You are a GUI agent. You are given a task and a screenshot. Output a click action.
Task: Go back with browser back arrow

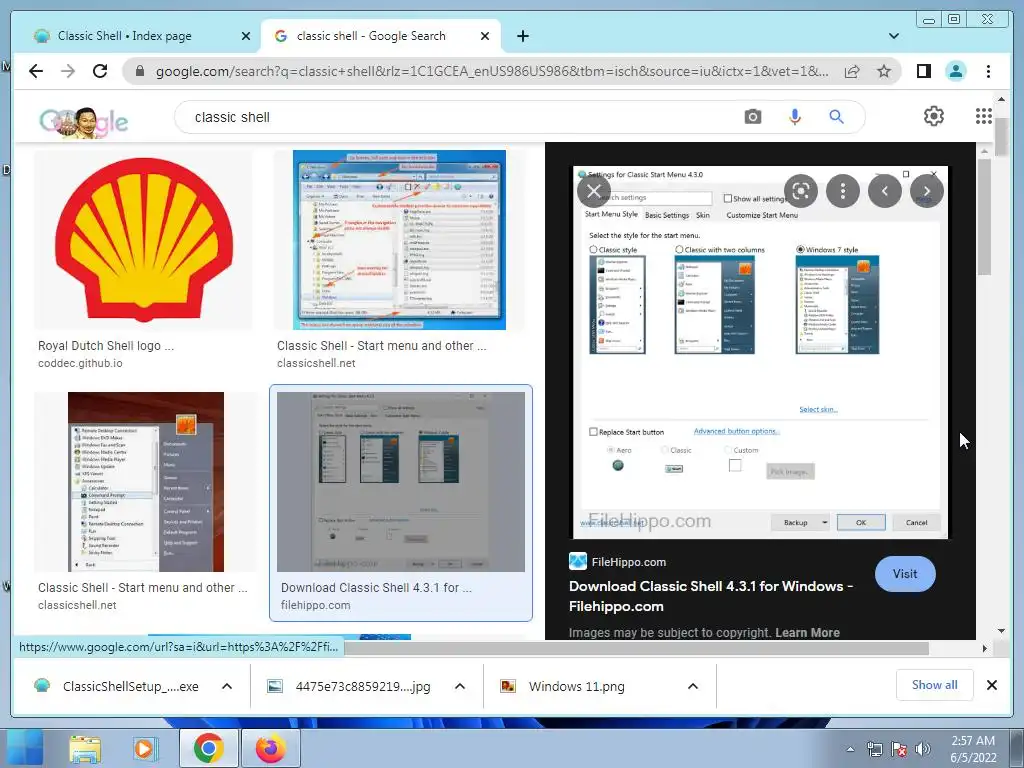tap(36, 71)
